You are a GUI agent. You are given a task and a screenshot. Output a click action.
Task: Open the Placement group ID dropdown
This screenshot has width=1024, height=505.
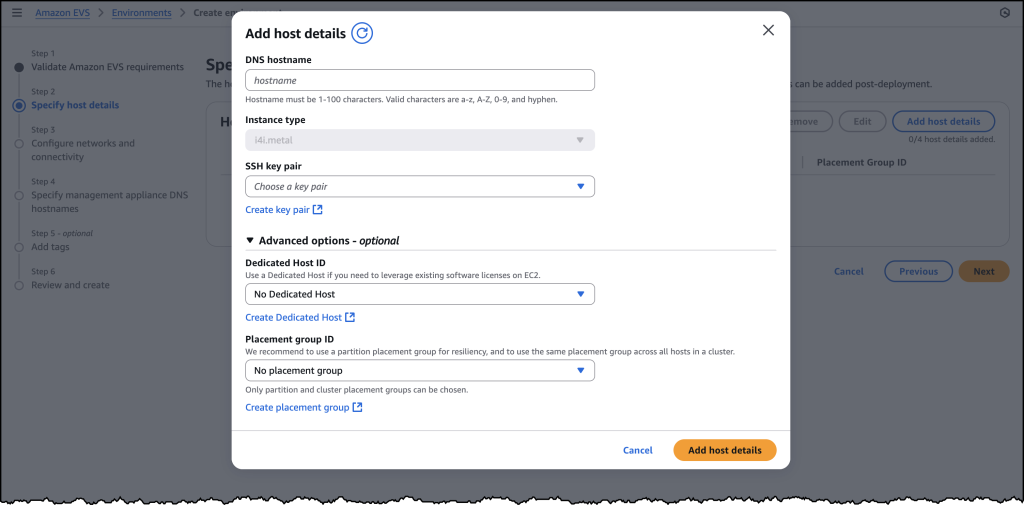[420, 371]
